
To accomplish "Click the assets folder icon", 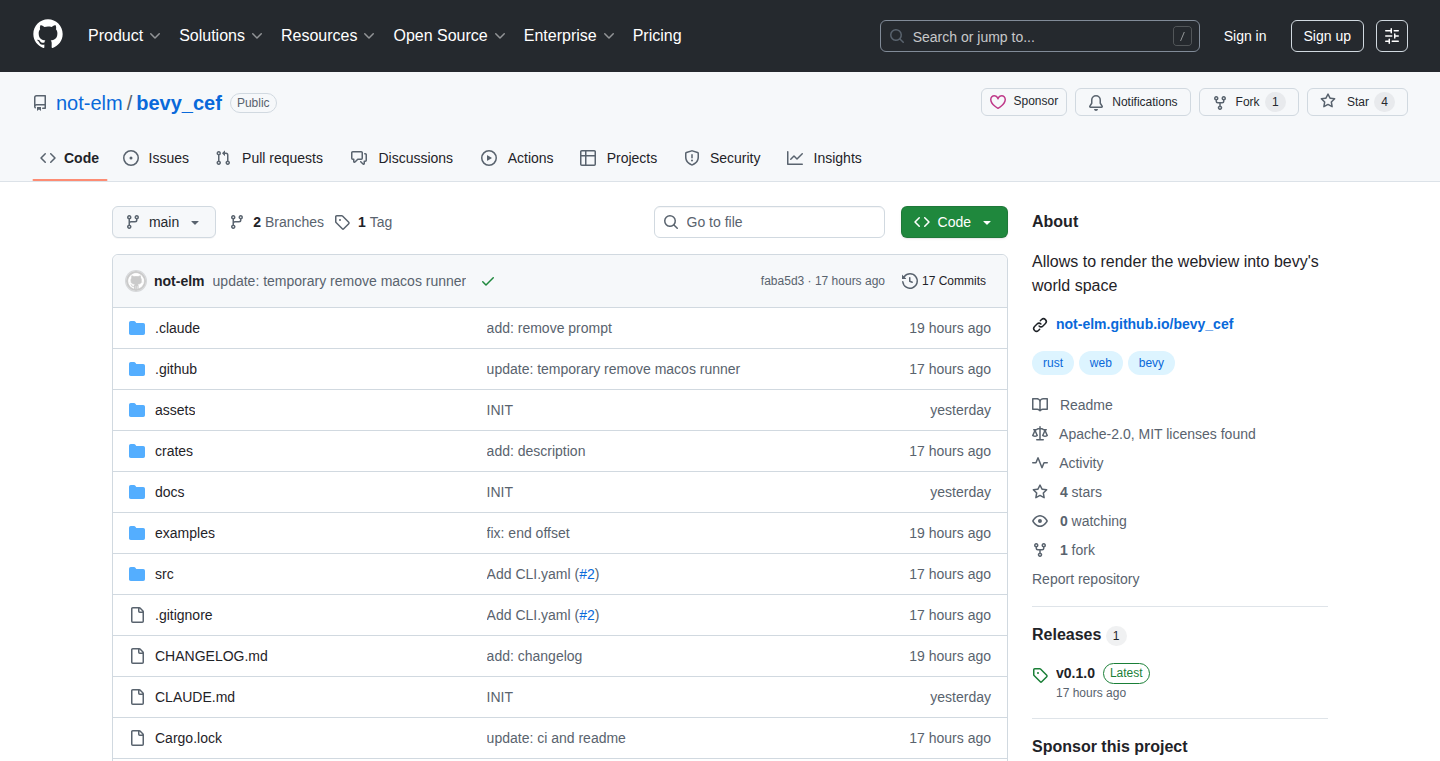I will pyautogui.click(x=137, y=410).
